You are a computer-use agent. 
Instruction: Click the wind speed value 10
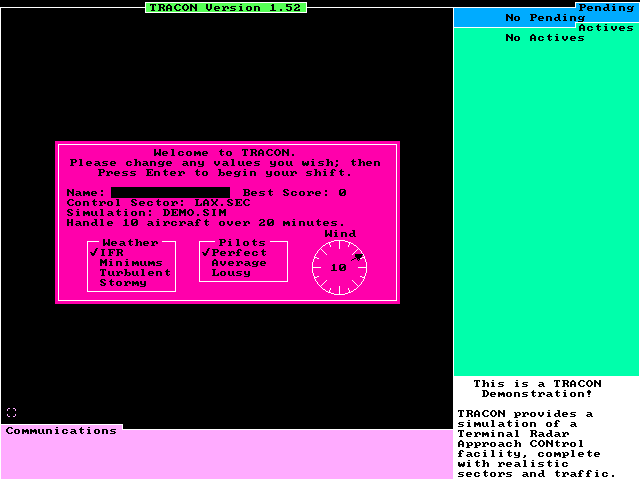pos(338,268)
